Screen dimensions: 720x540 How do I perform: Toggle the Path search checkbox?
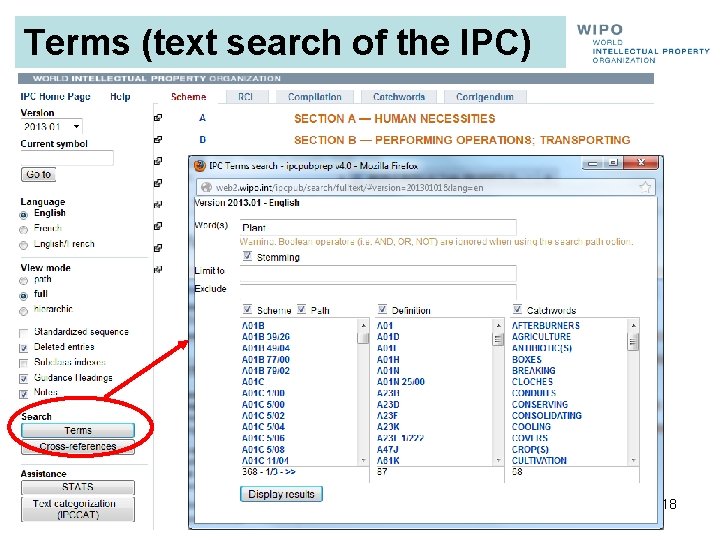coord(301,309)
